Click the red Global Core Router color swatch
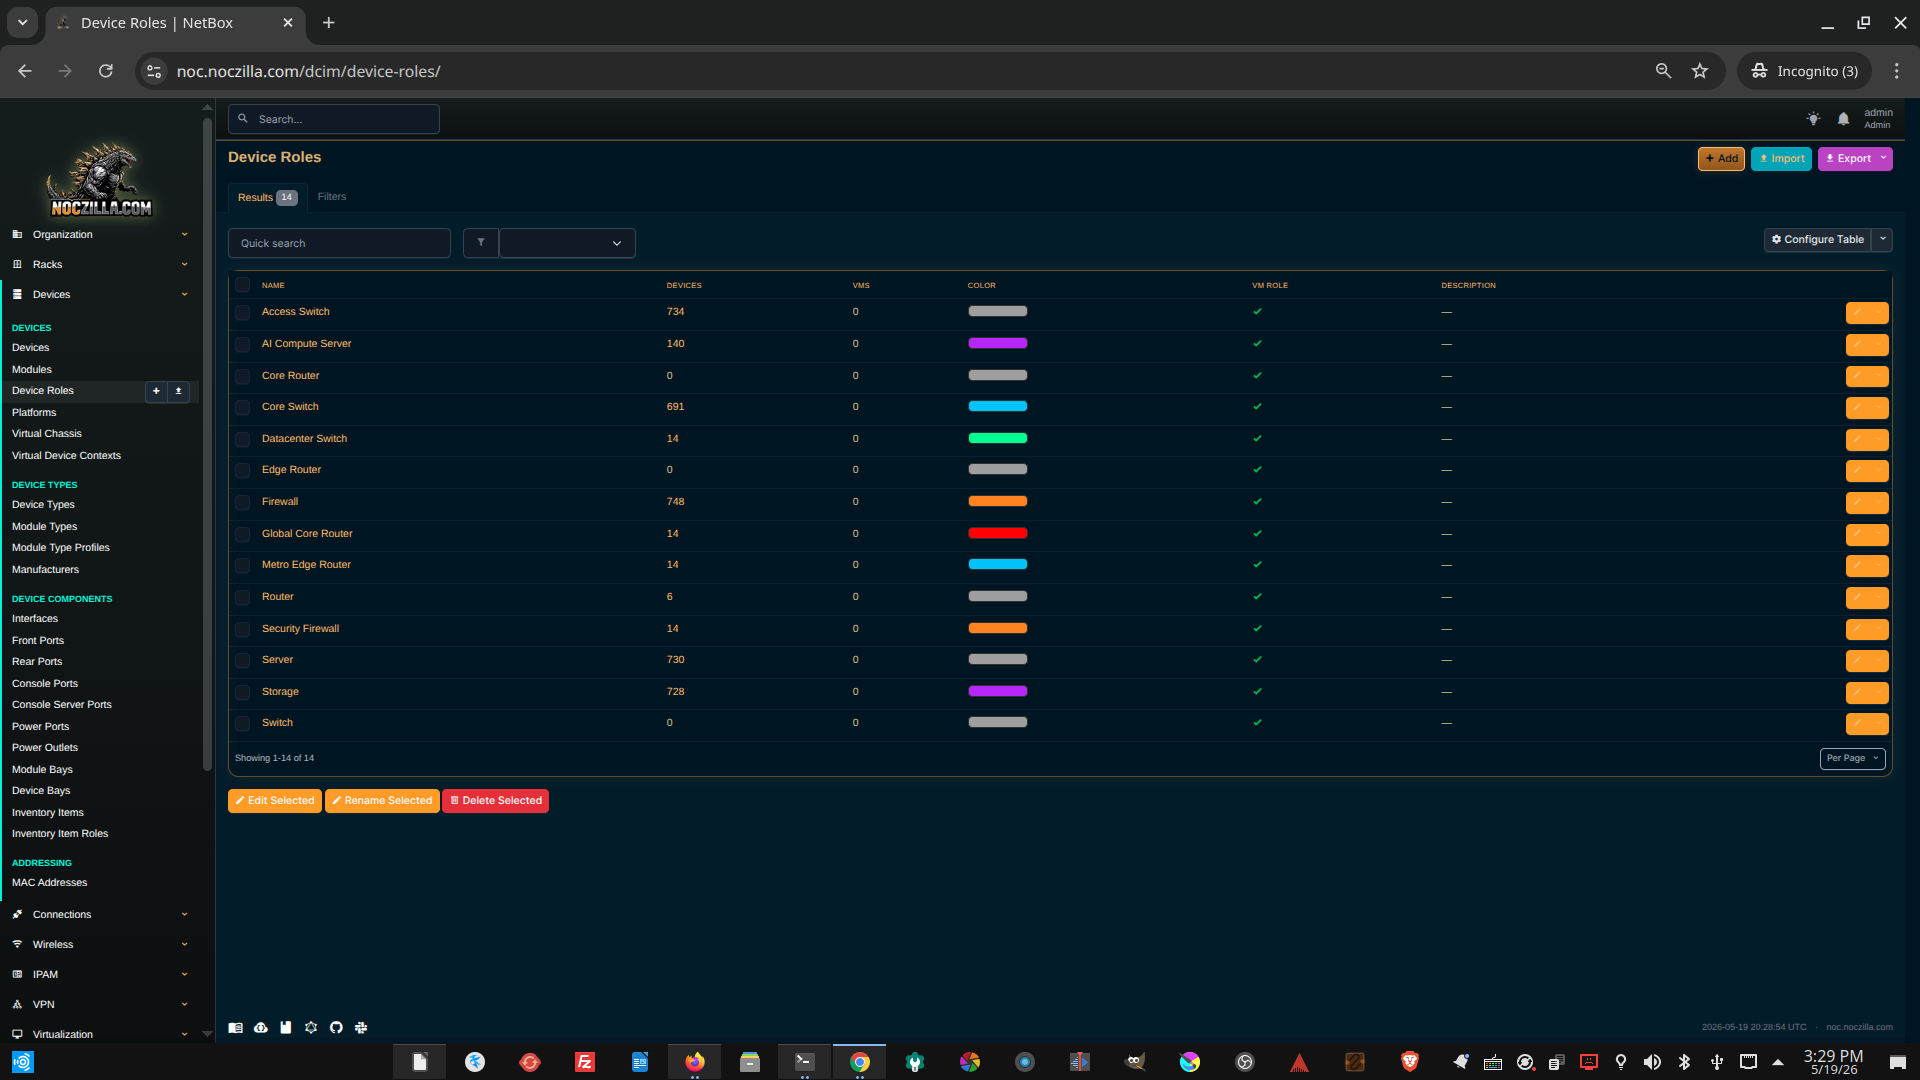This screenshot has width=1920, height=1080. [997, 534]
